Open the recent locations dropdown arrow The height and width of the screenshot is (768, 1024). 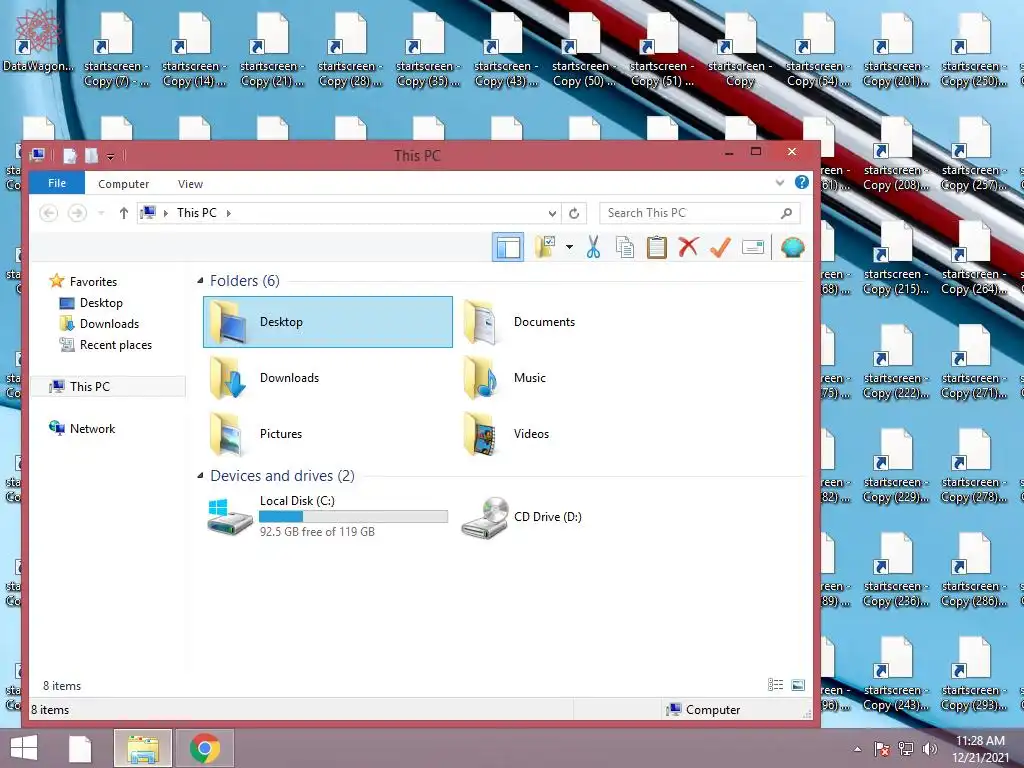[101, 213]
